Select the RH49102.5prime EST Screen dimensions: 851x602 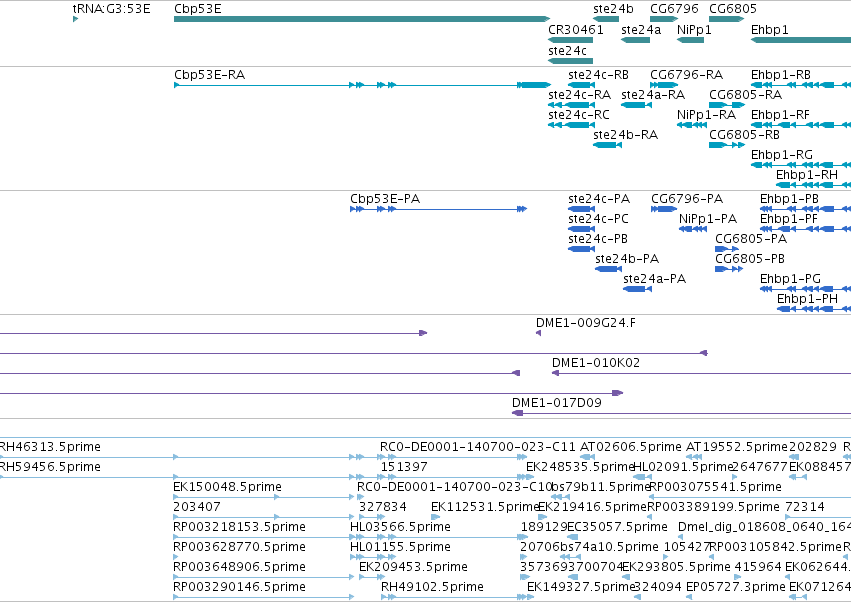click(458, 597)
